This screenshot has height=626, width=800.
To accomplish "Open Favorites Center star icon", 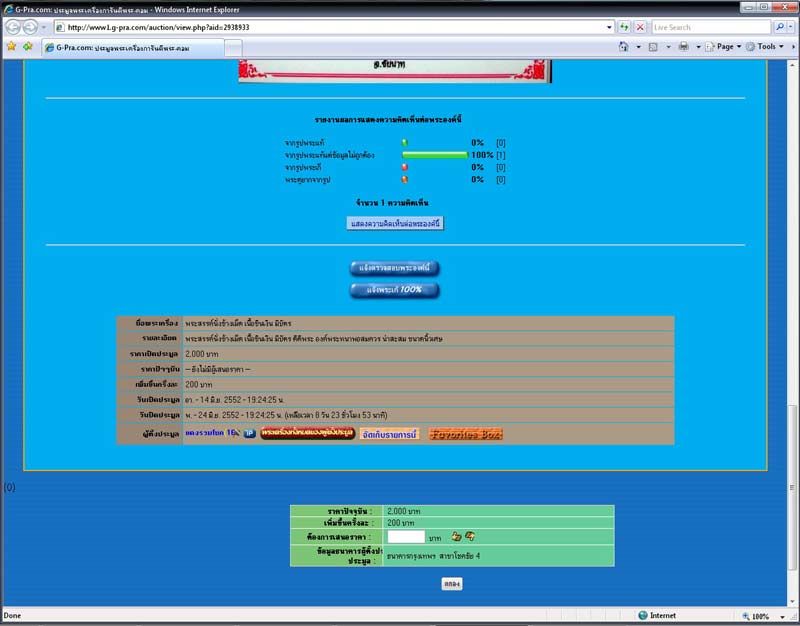I will click(x=11, y=46).
